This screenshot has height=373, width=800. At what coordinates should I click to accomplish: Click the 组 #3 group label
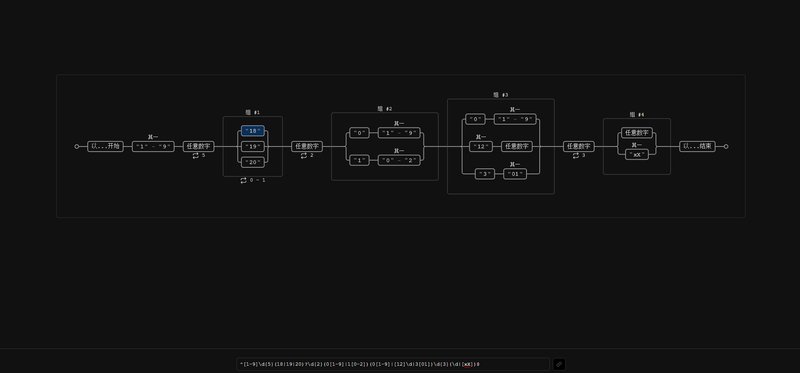tap(501, 95)
